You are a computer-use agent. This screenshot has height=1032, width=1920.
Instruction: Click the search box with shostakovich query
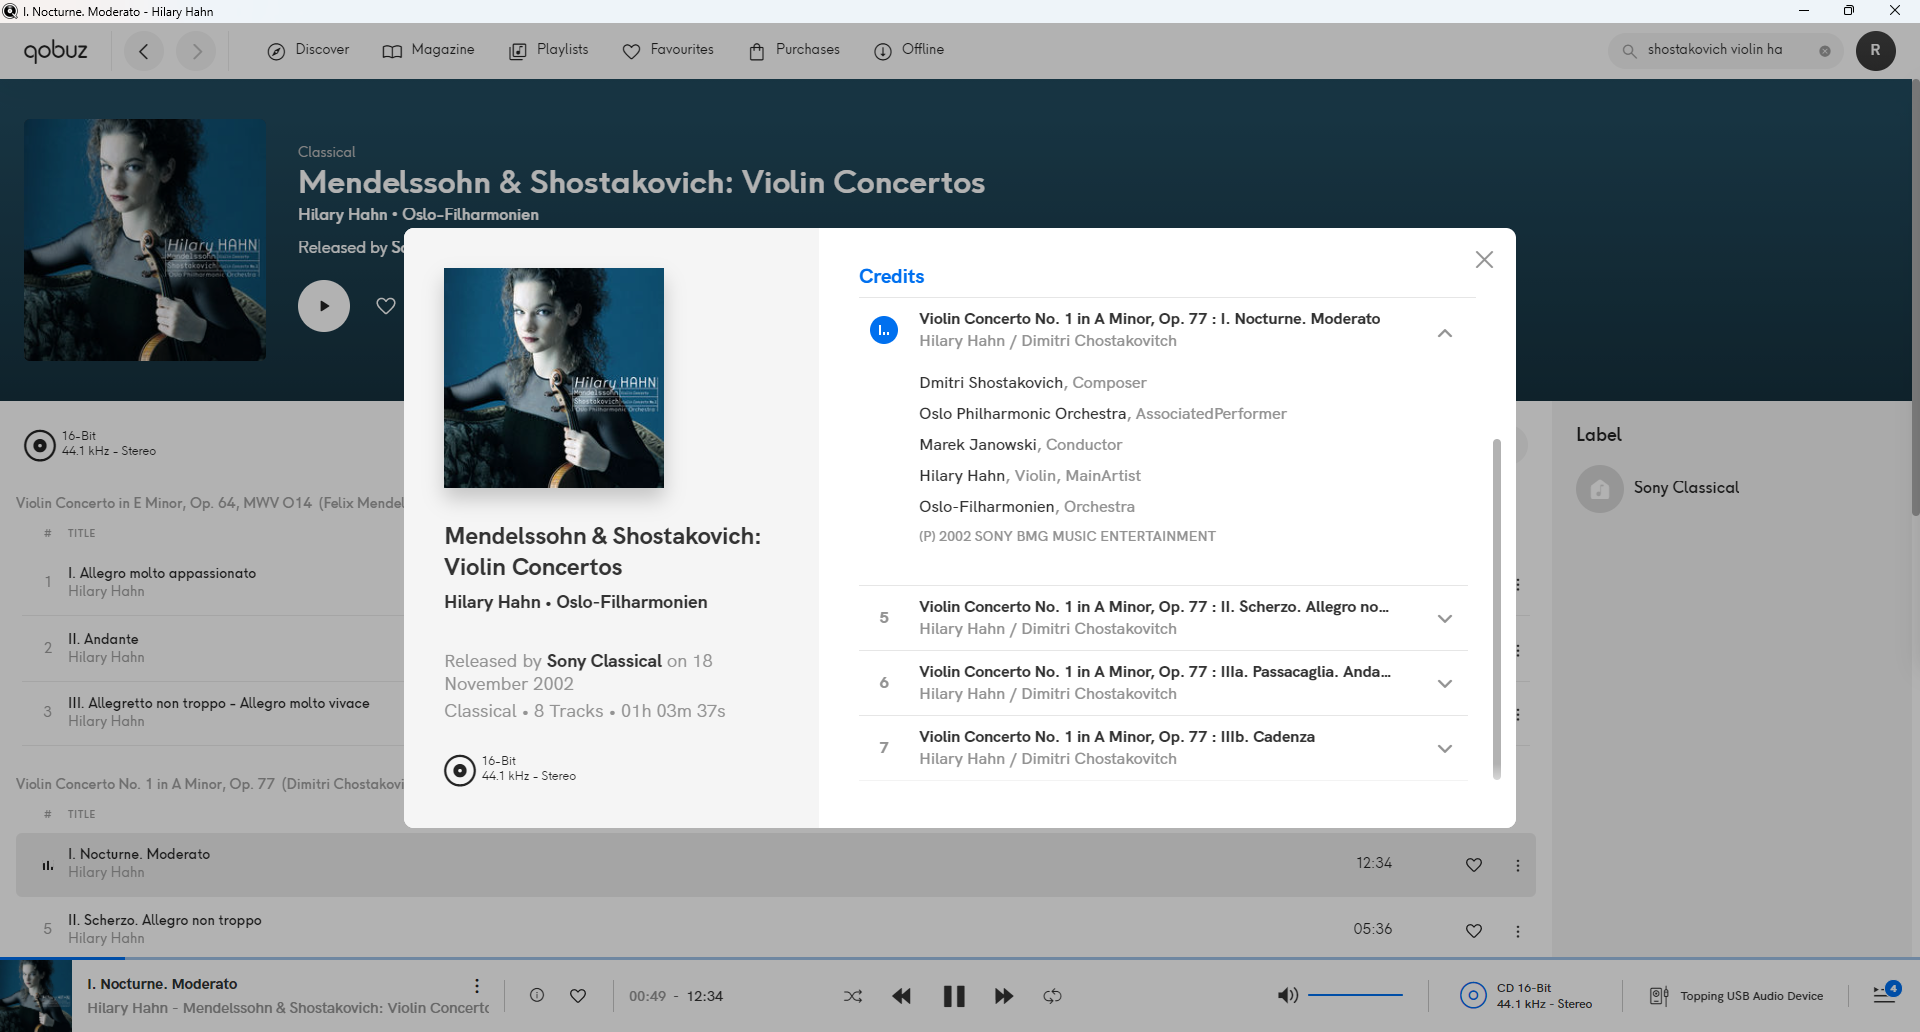1715,50
